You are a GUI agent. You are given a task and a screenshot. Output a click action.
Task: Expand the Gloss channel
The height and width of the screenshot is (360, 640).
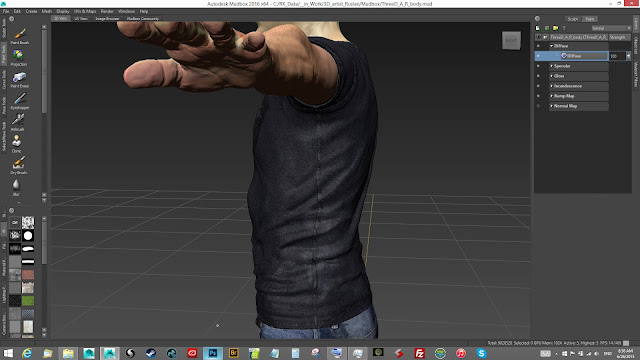click(551, 76)
